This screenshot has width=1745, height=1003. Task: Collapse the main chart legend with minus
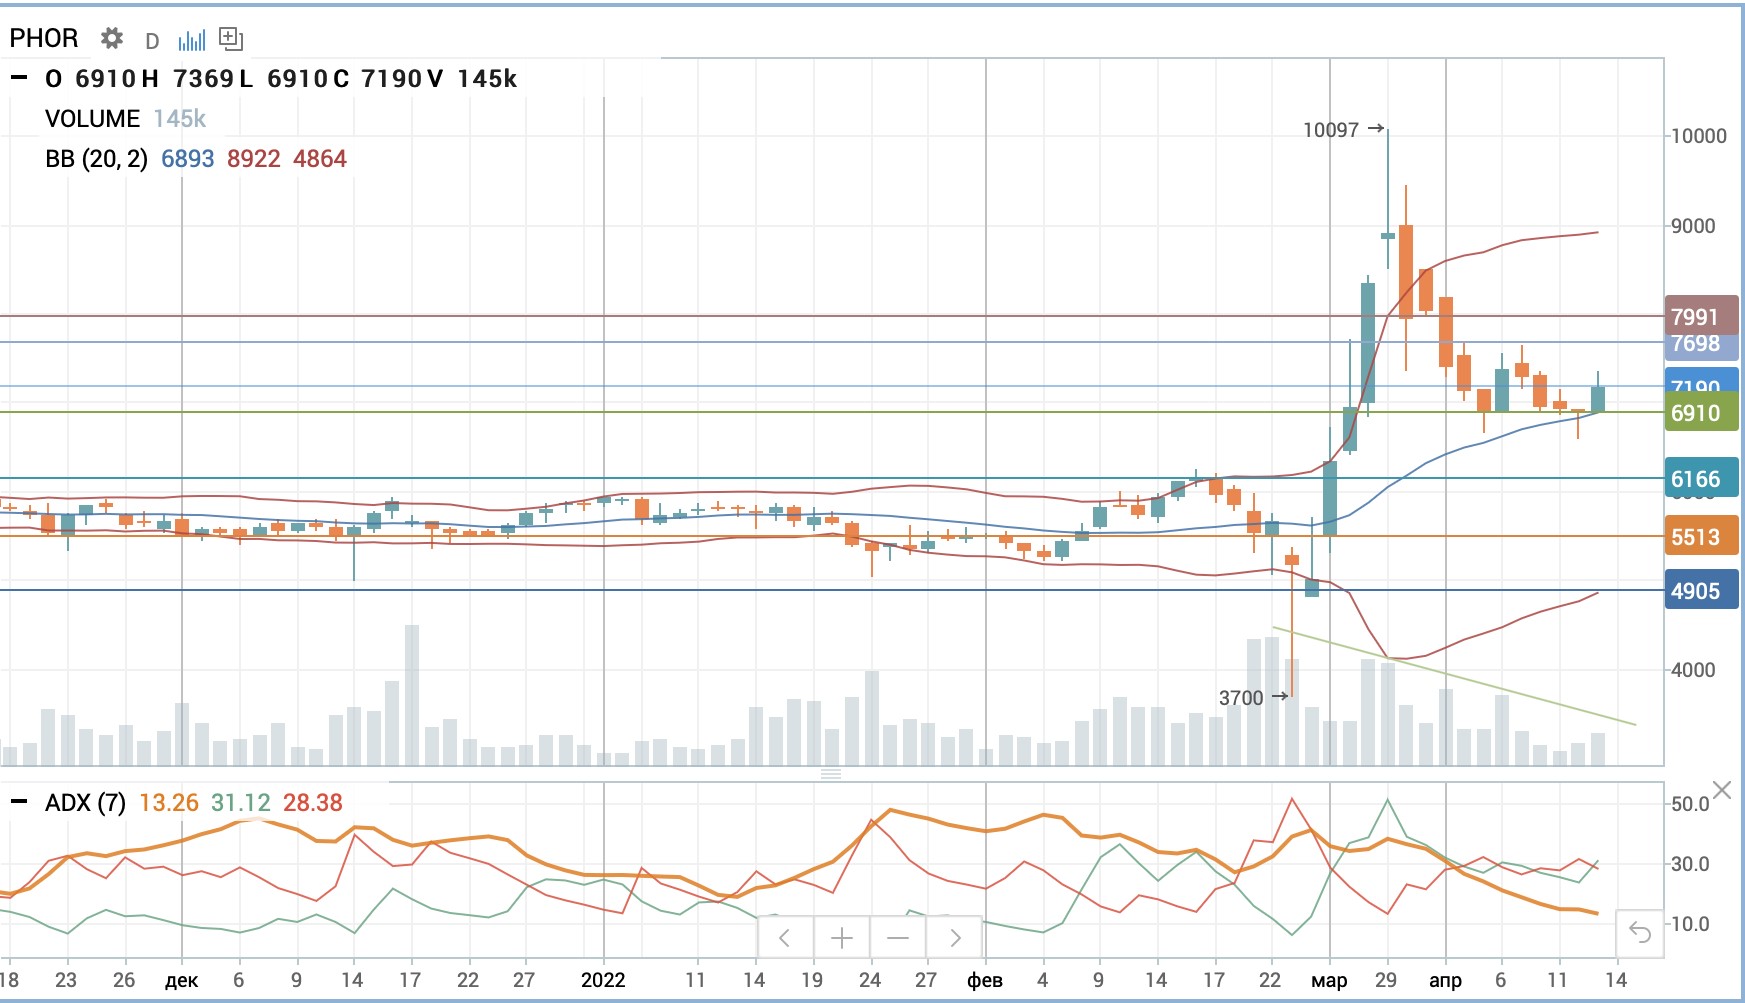[19, 78]
